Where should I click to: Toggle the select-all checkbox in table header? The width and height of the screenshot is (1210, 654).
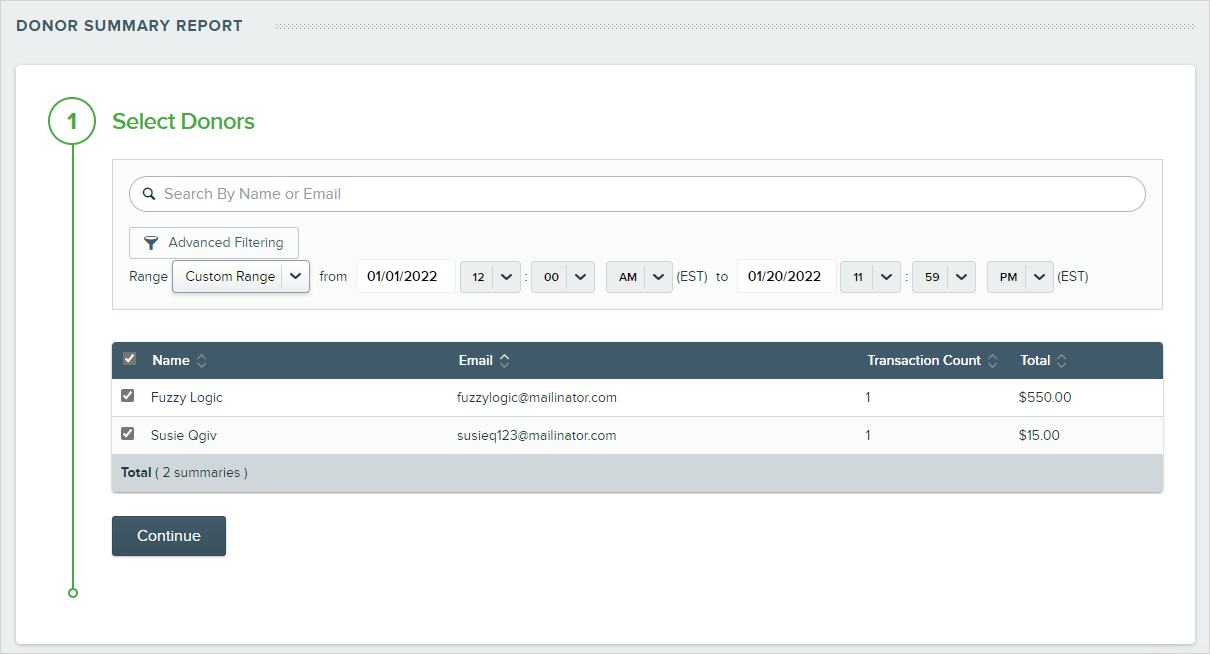pyautogui.click(x=129, y=359)
